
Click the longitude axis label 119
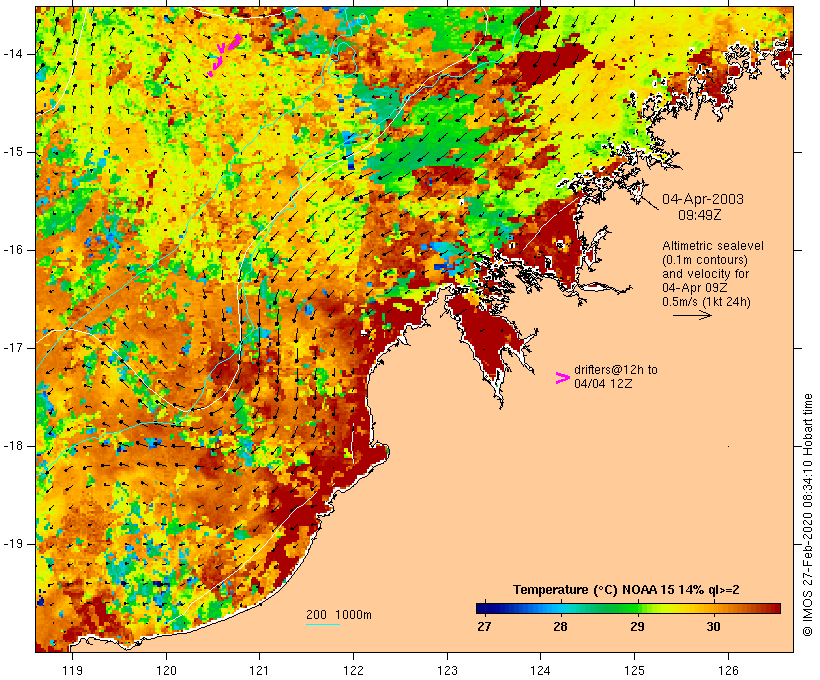72,671
